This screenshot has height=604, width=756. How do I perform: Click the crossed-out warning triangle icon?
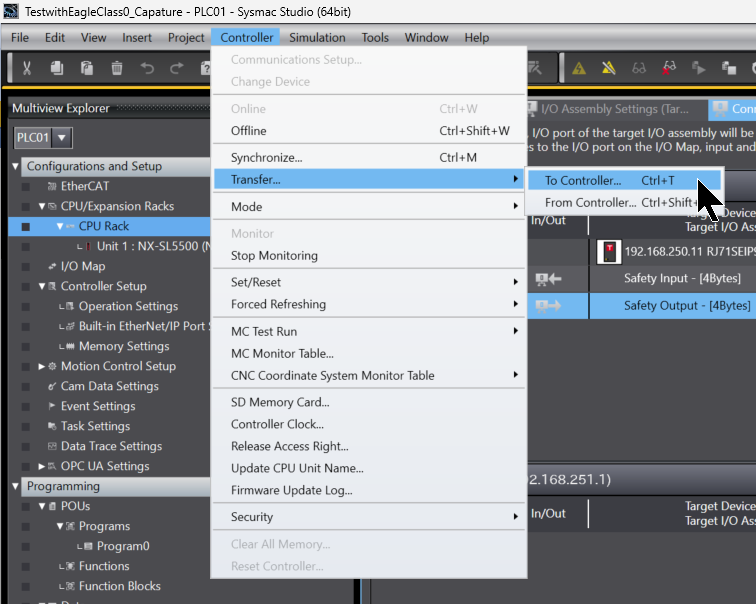tap(609, 68)
